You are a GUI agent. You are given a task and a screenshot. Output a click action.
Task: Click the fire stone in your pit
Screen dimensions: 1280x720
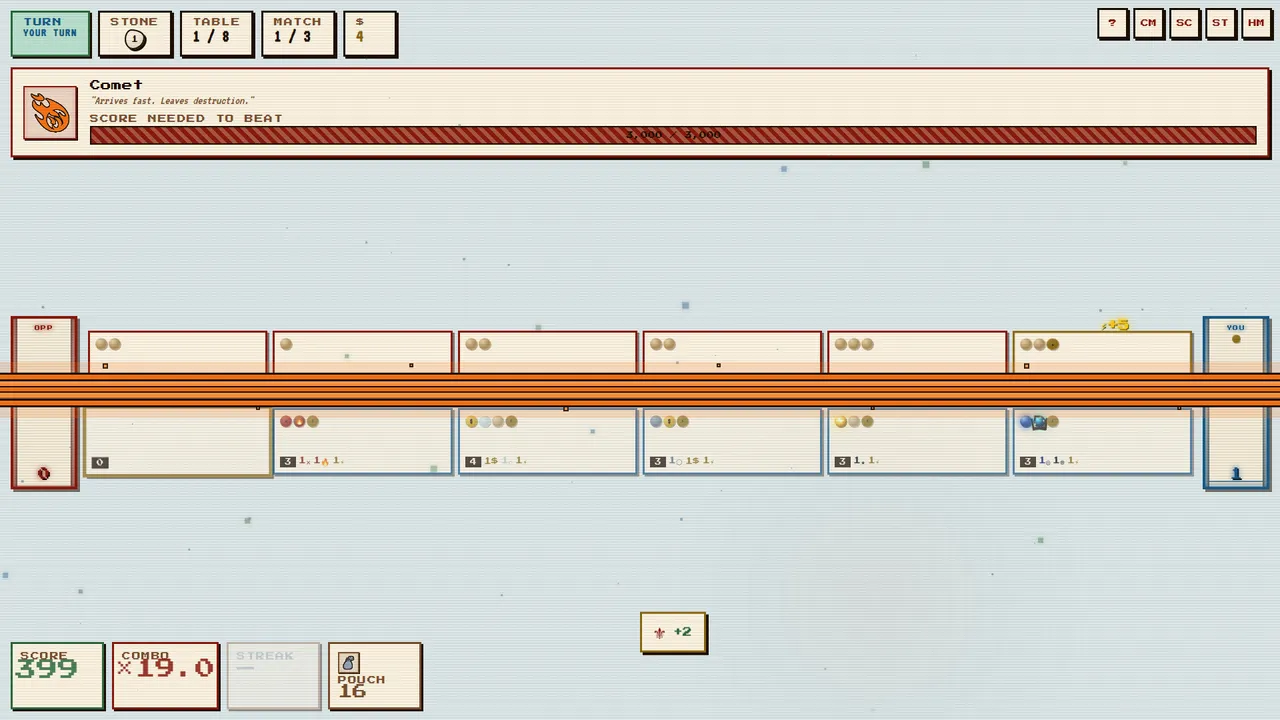pyautogui.click(x=299, y=422)
